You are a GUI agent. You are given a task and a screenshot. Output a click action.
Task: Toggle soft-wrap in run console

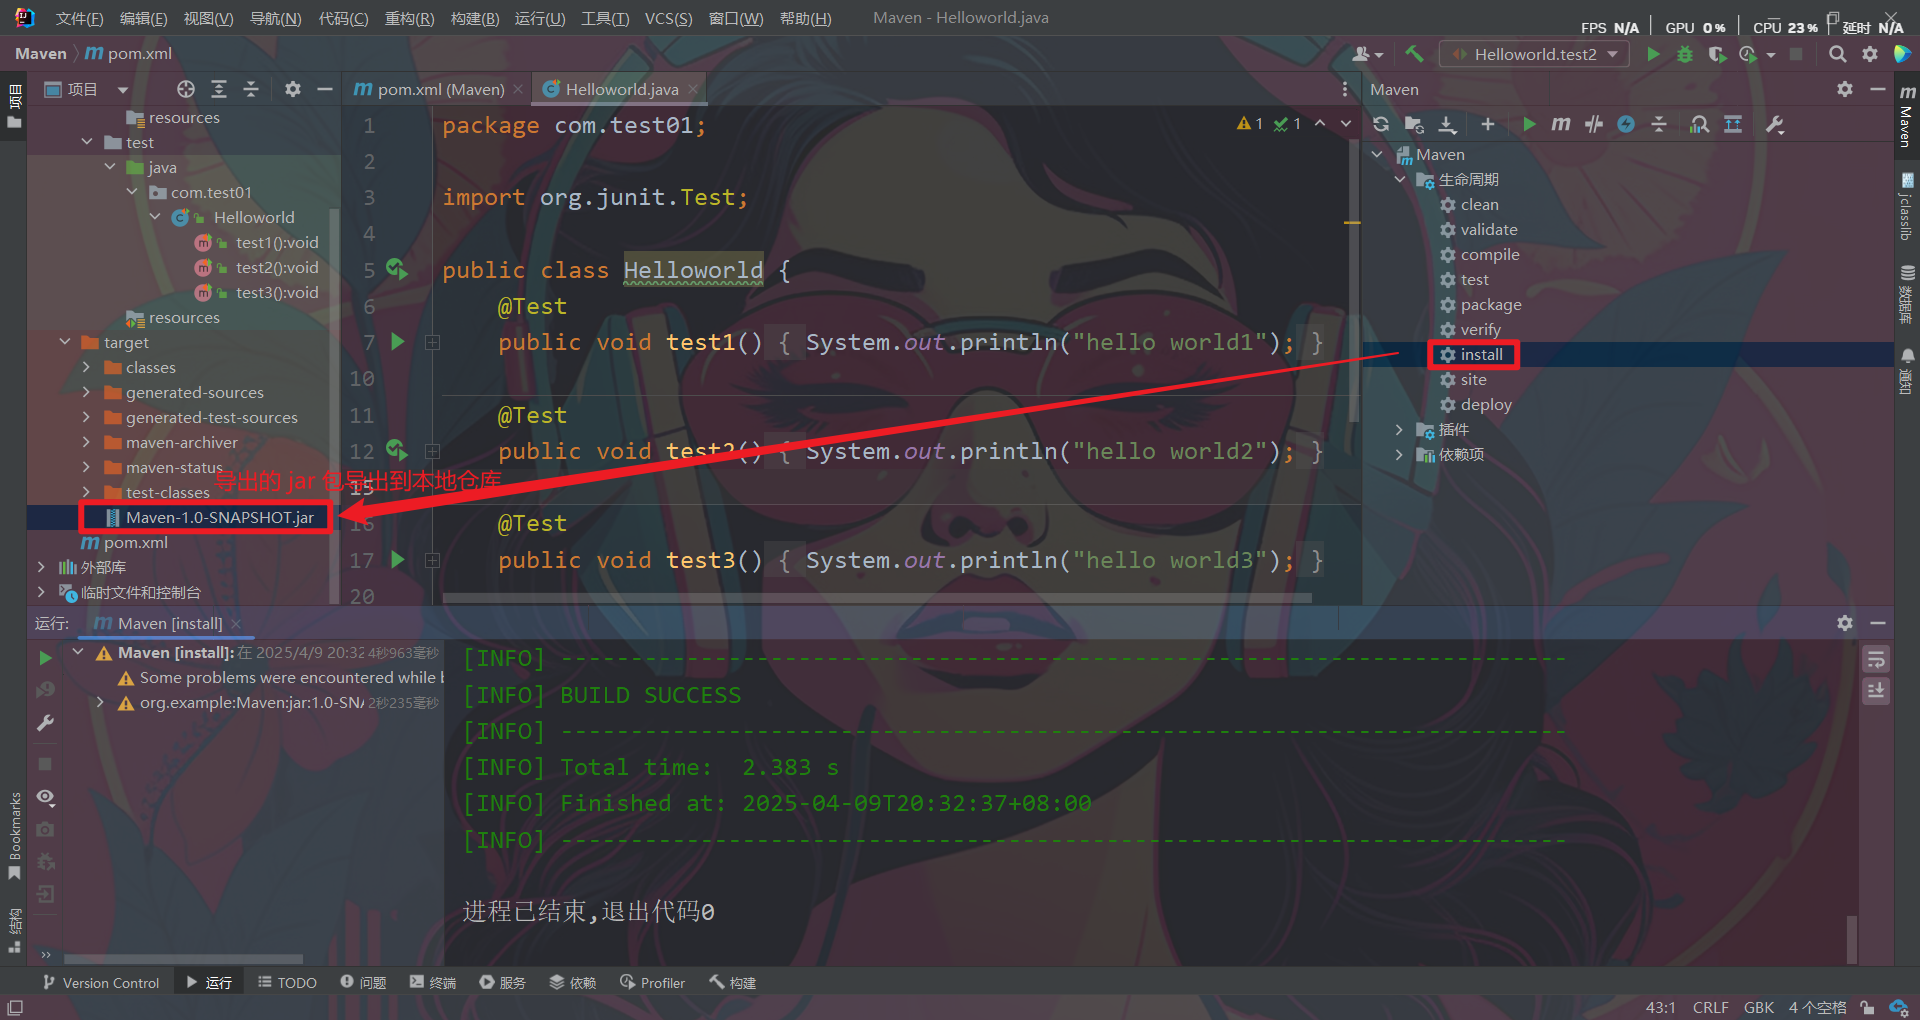[1876, 659]
